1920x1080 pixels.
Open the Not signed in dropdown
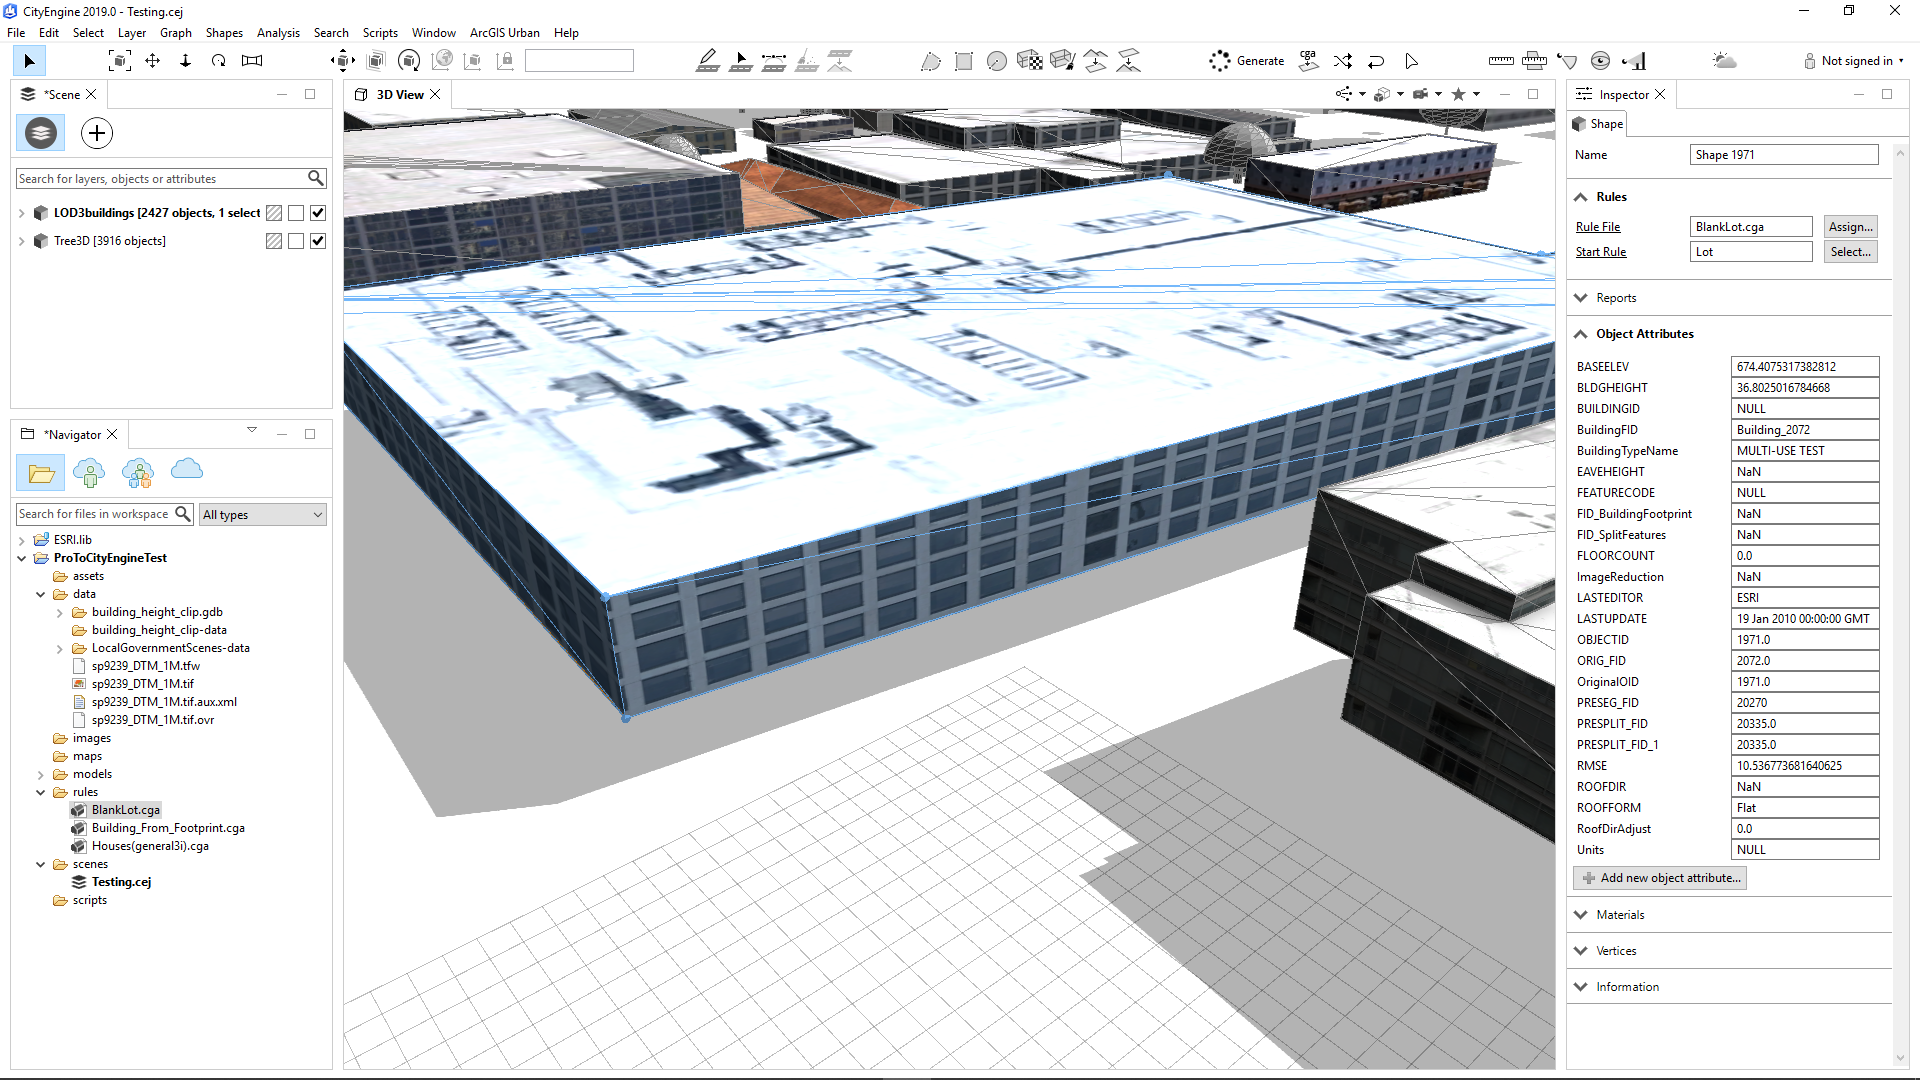click(x=1855, y=61)
